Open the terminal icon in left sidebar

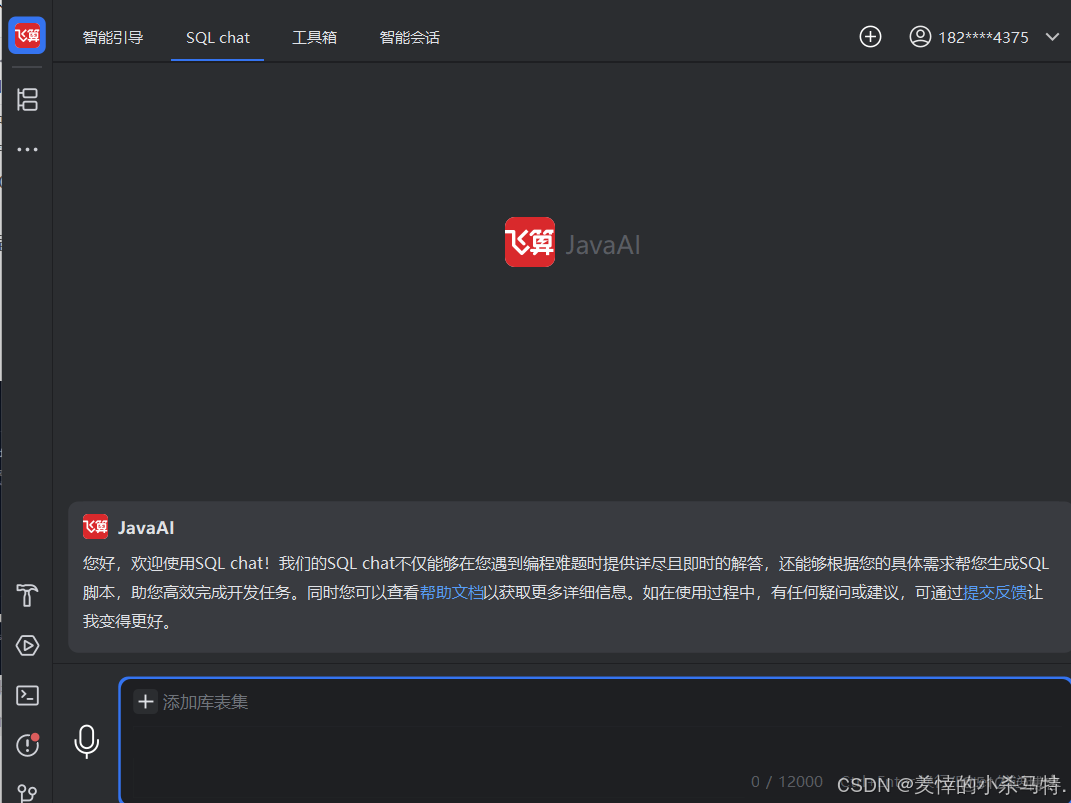[x=26, y=695]
